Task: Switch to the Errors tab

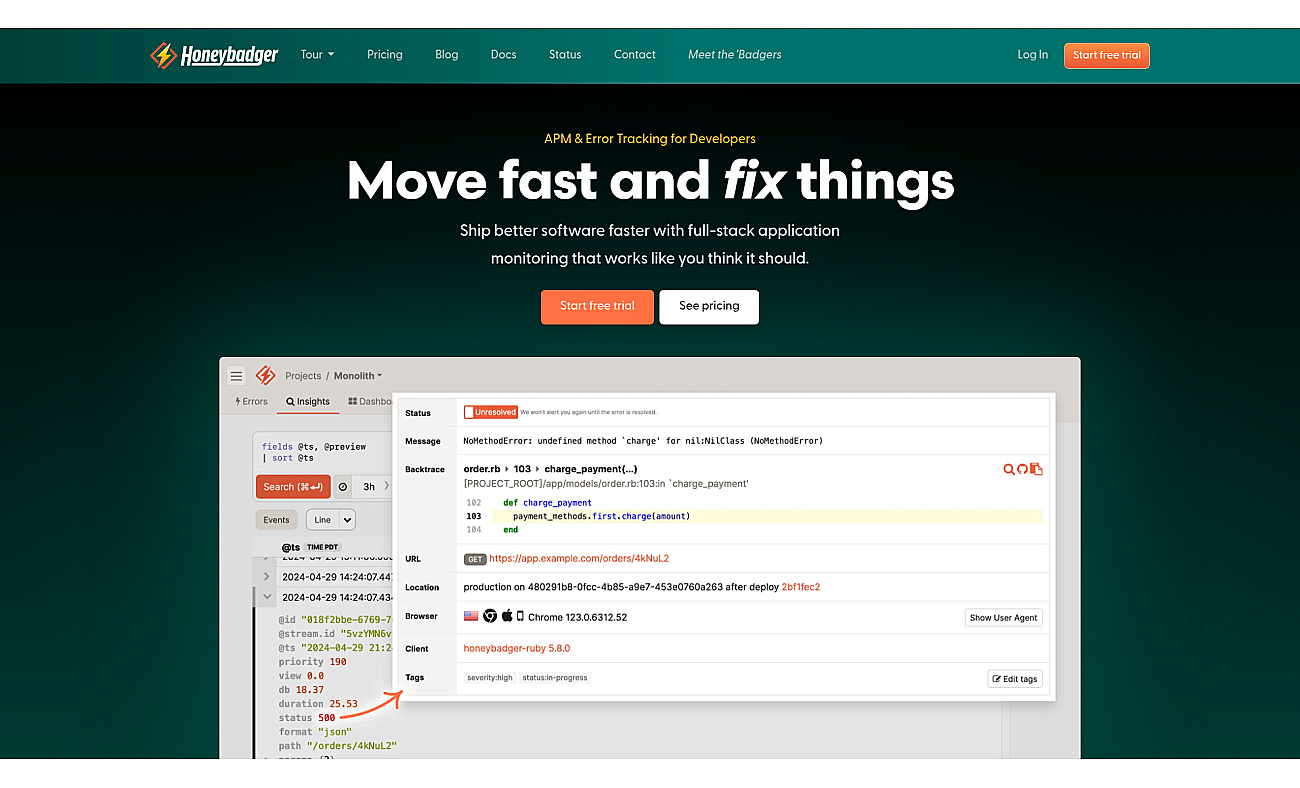Action: point(251,402)
